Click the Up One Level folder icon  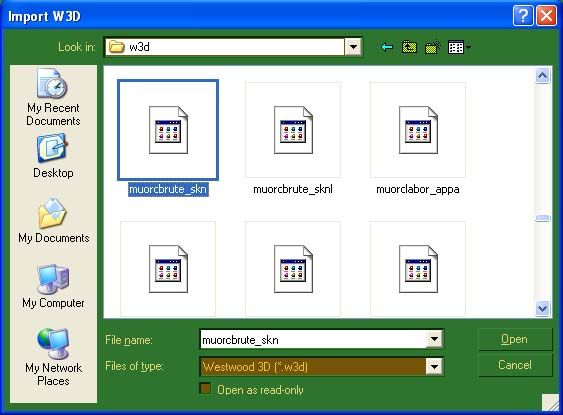(409, 47)
